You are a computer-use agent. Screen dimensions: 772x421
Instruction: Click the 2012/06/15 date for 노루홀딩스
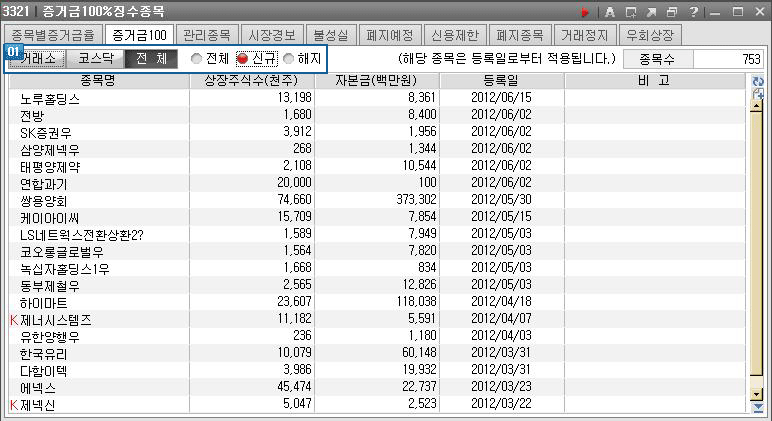click(x=501, y=97)
